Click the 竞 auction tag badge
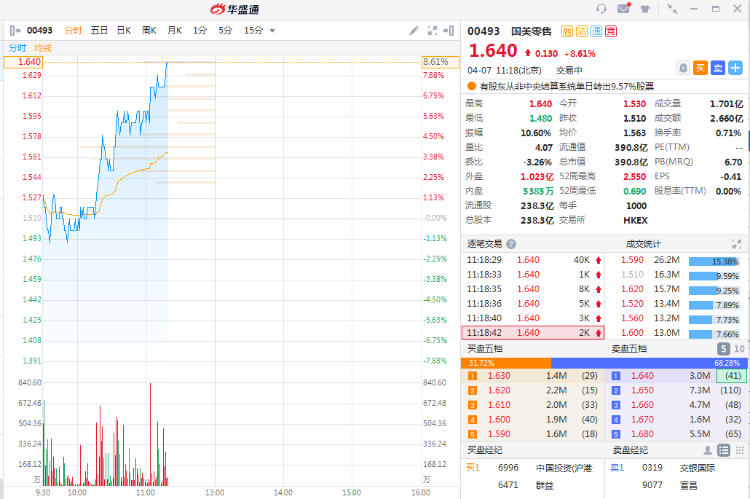 611,32
